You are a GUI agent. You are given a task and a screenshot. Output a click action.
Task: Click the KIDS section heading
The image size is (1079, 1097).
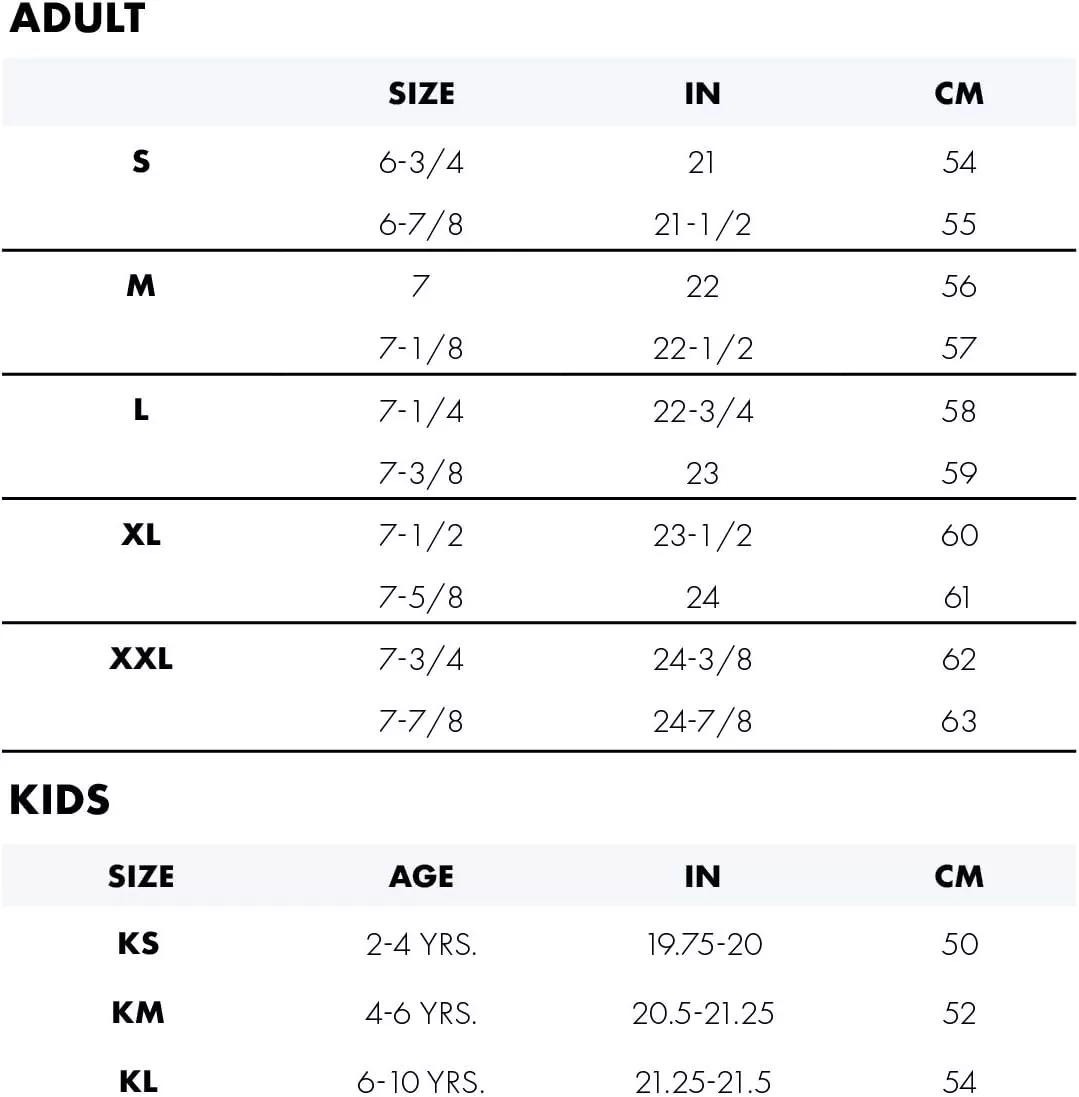[x=59, y=800]
